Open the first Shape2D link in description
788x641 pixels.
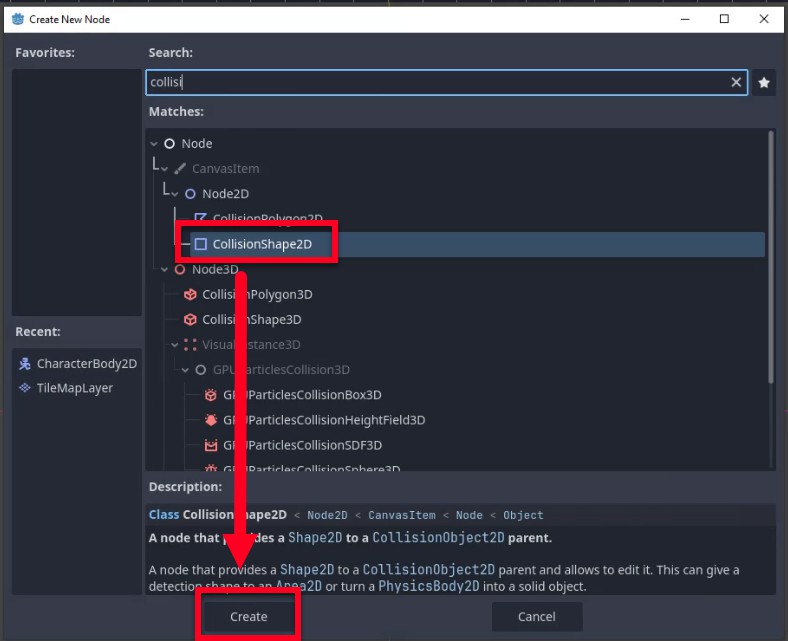click(315, 538)
